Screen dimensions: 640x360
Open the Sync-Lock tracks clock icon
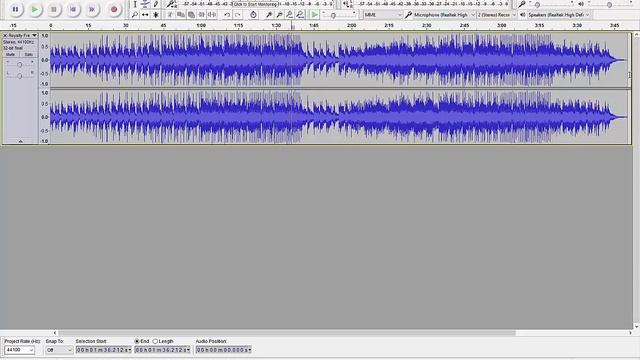(x=253, y=15)
